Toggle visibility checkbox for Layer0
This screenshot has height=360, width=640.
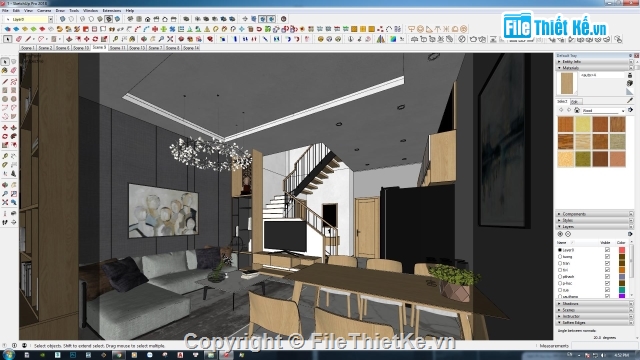point(607,250)
